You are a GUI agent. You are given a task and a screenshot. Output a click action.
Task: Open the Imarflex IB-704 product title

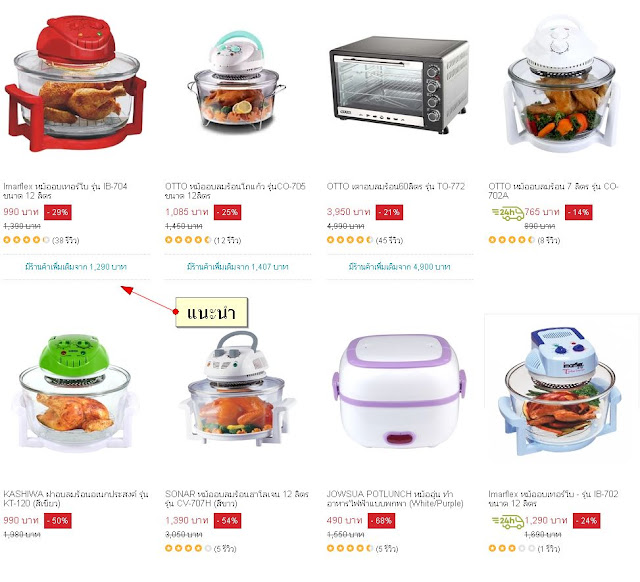click(x=65, y=191)
